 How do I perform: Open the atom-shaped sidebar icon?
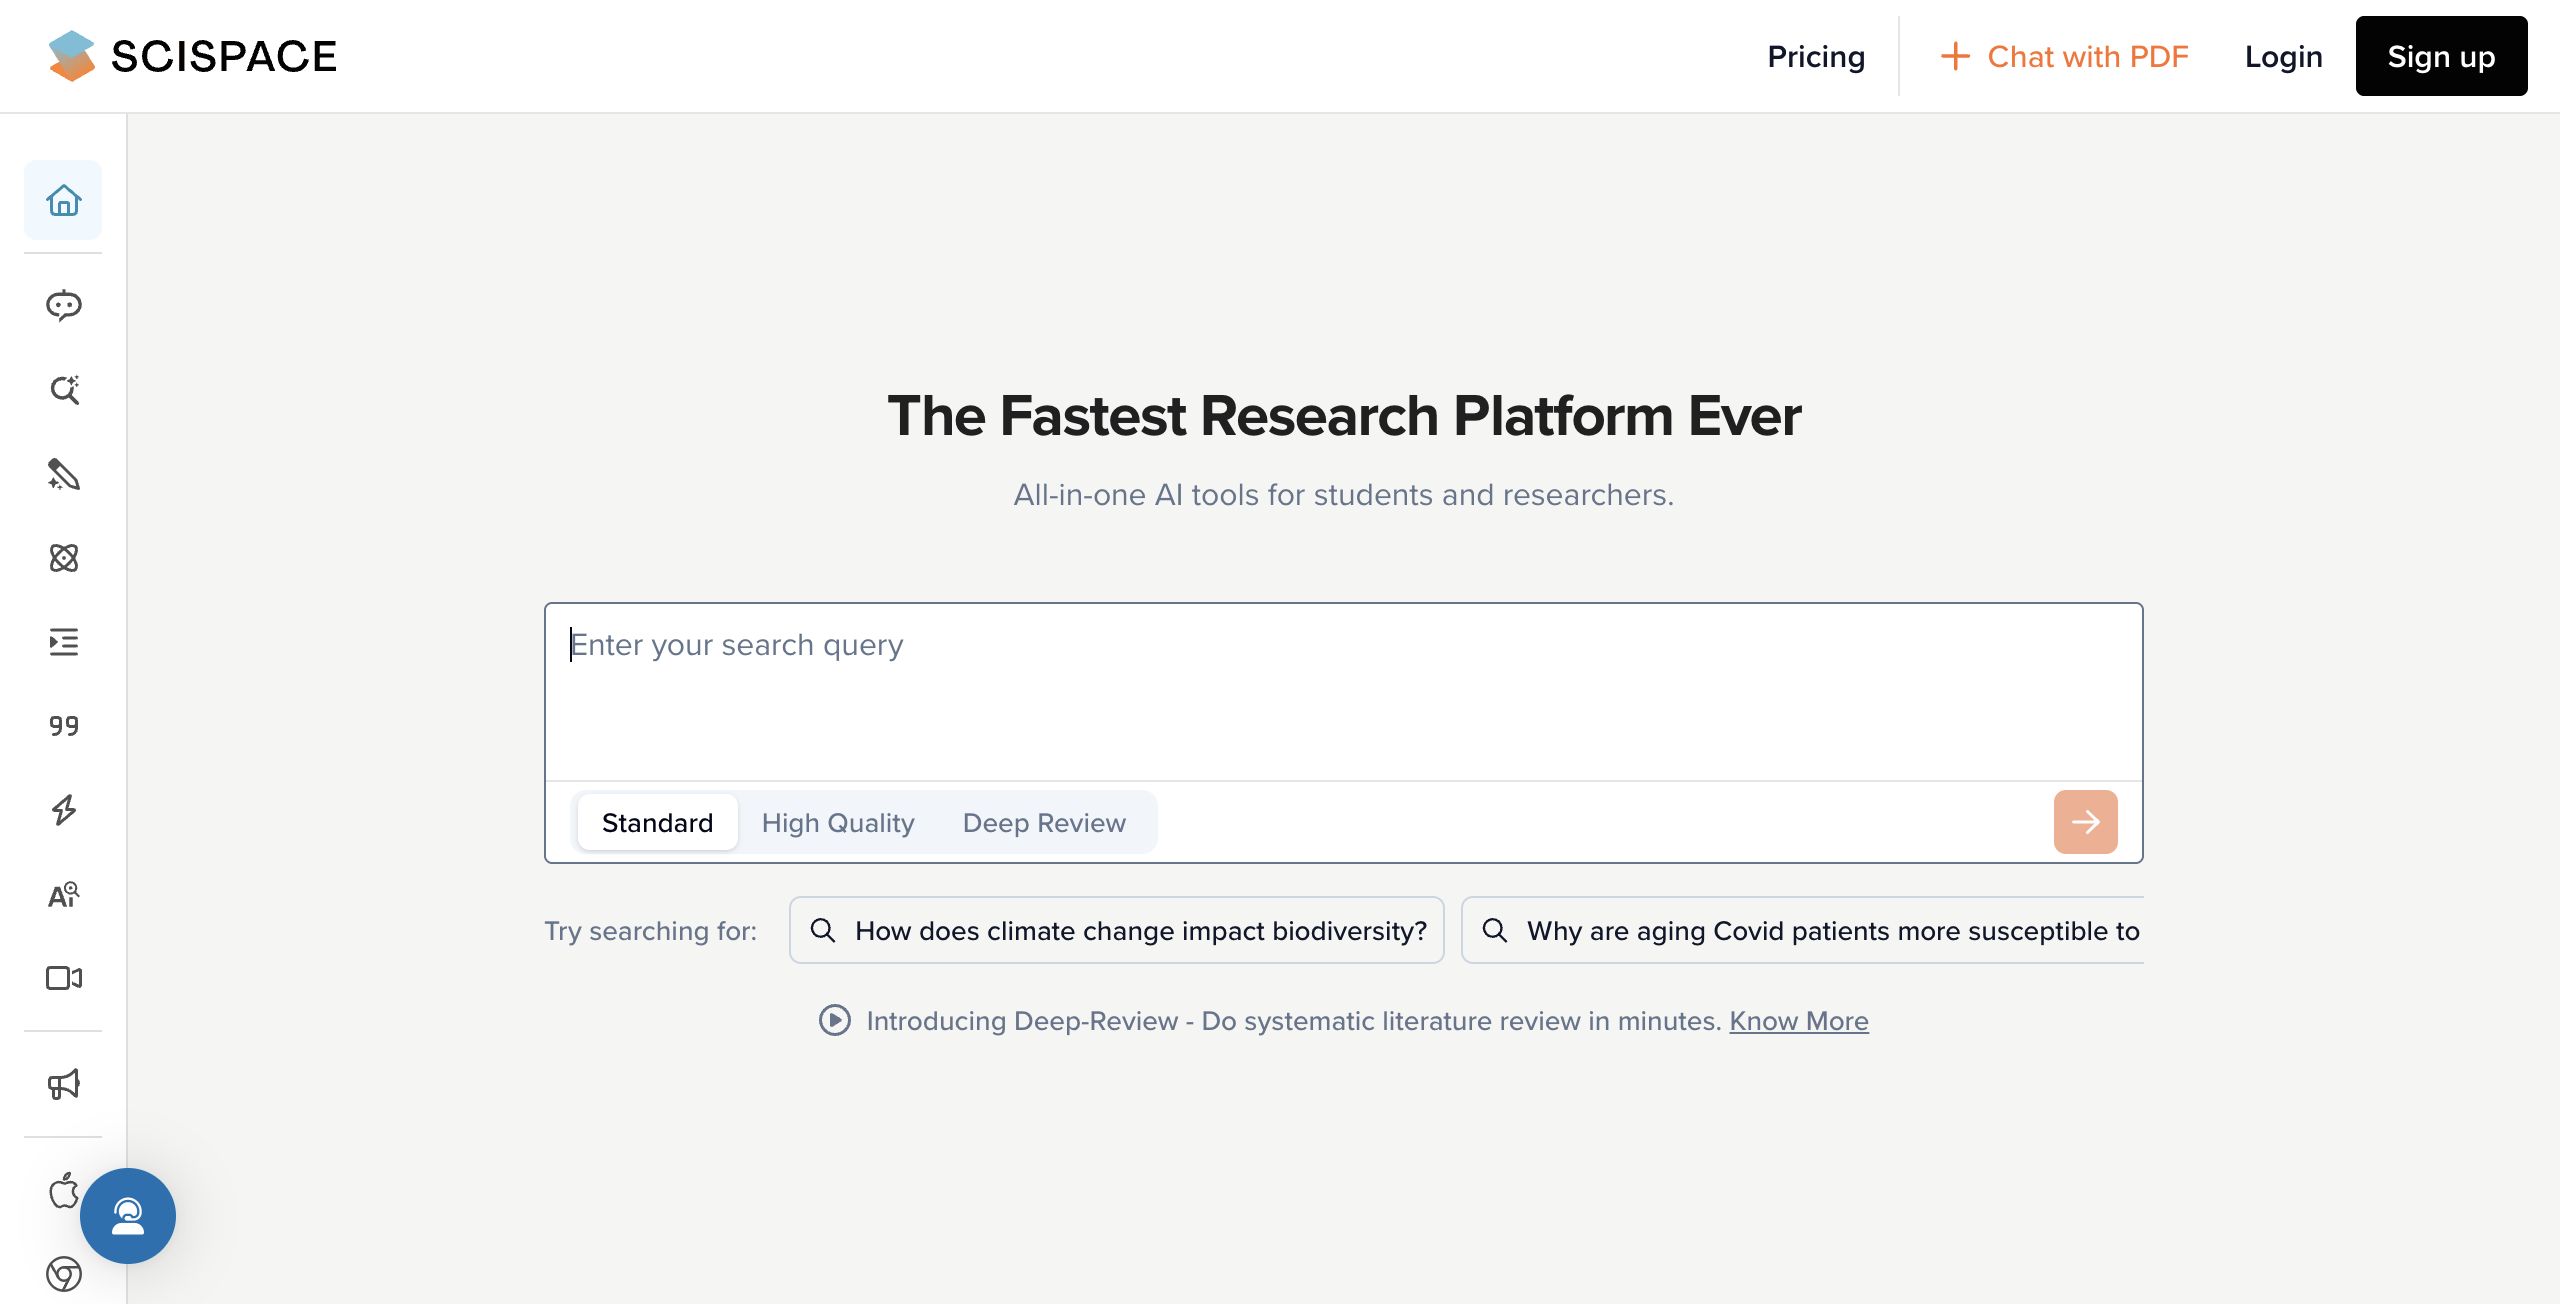63,558
